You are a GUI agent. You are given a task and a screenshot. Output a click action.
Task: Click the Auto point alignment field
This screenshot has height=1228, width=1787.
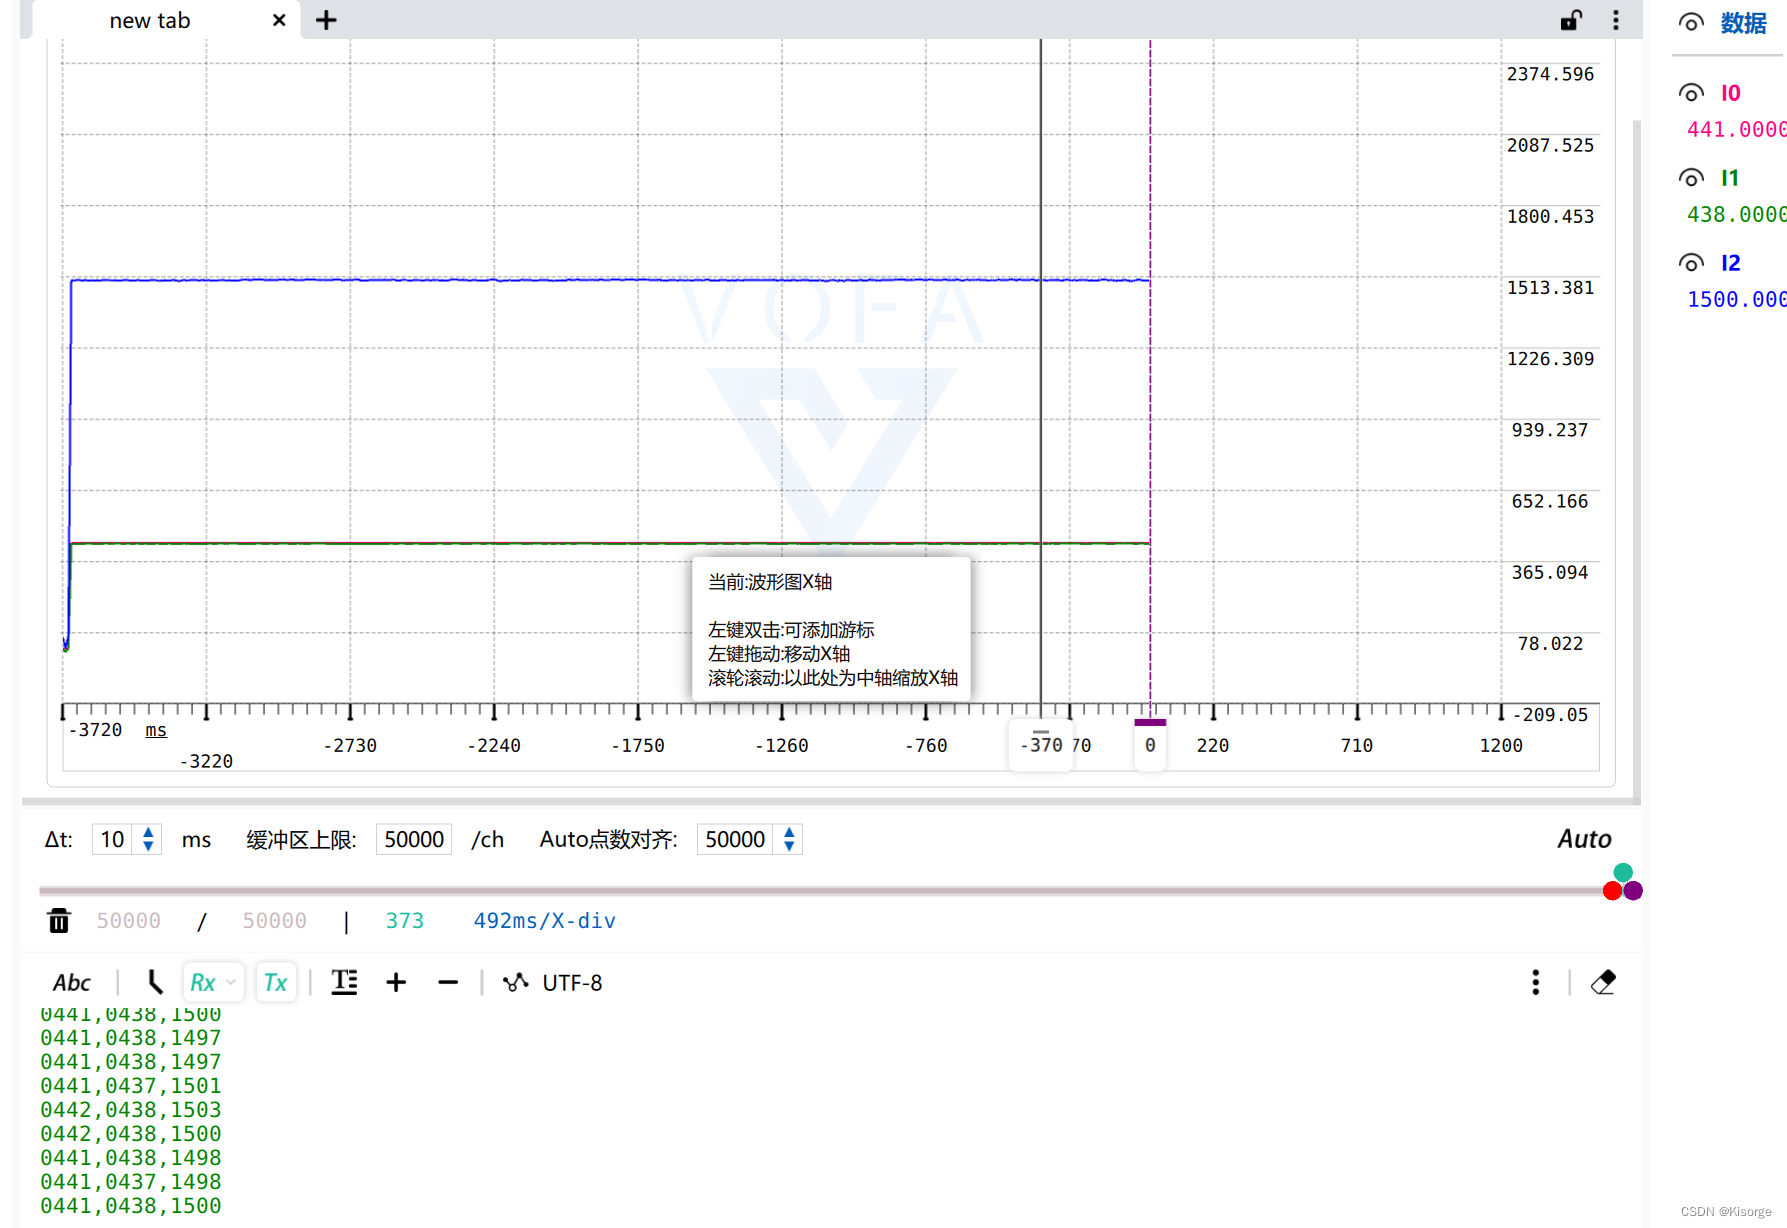(735, 839)
